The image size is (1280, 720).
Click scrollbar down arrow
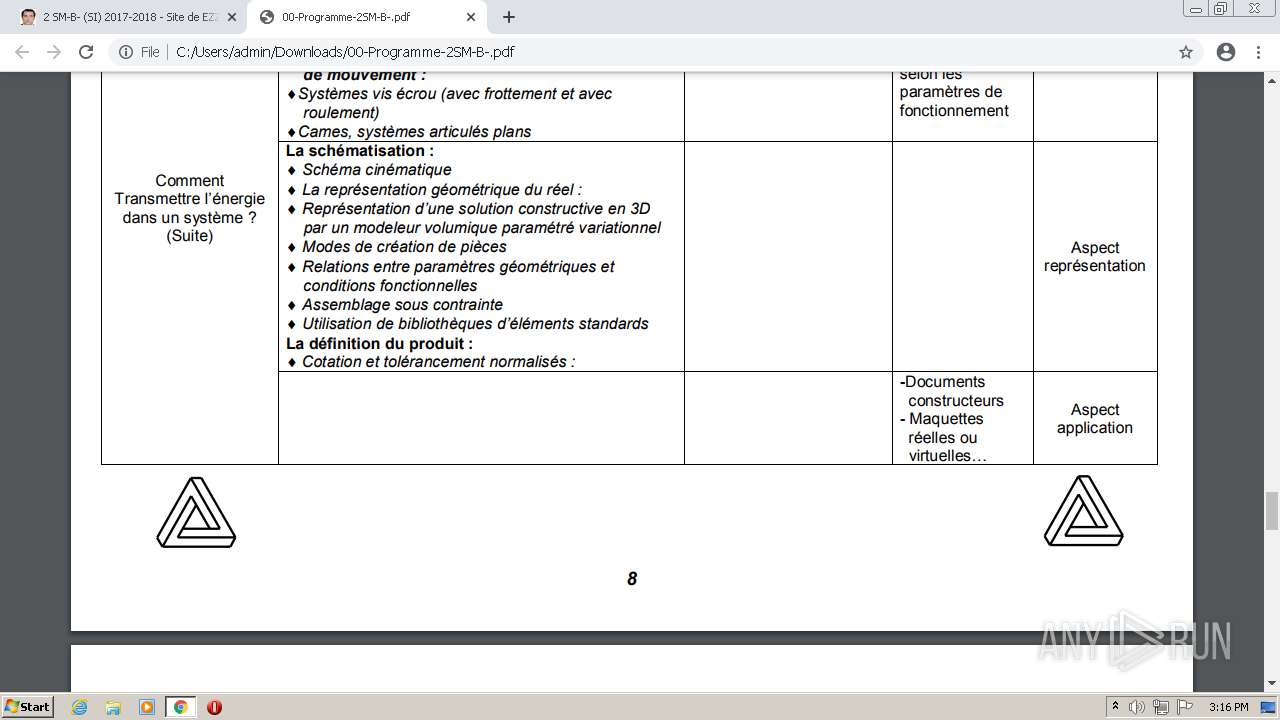coord(1272,683)
